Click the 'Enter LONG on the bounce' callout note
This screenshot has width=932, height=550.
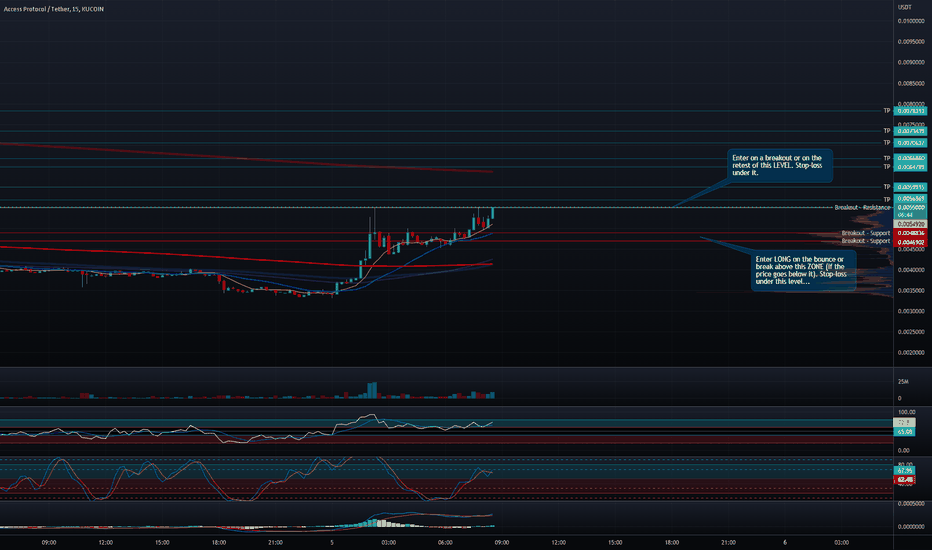point(804,271)
